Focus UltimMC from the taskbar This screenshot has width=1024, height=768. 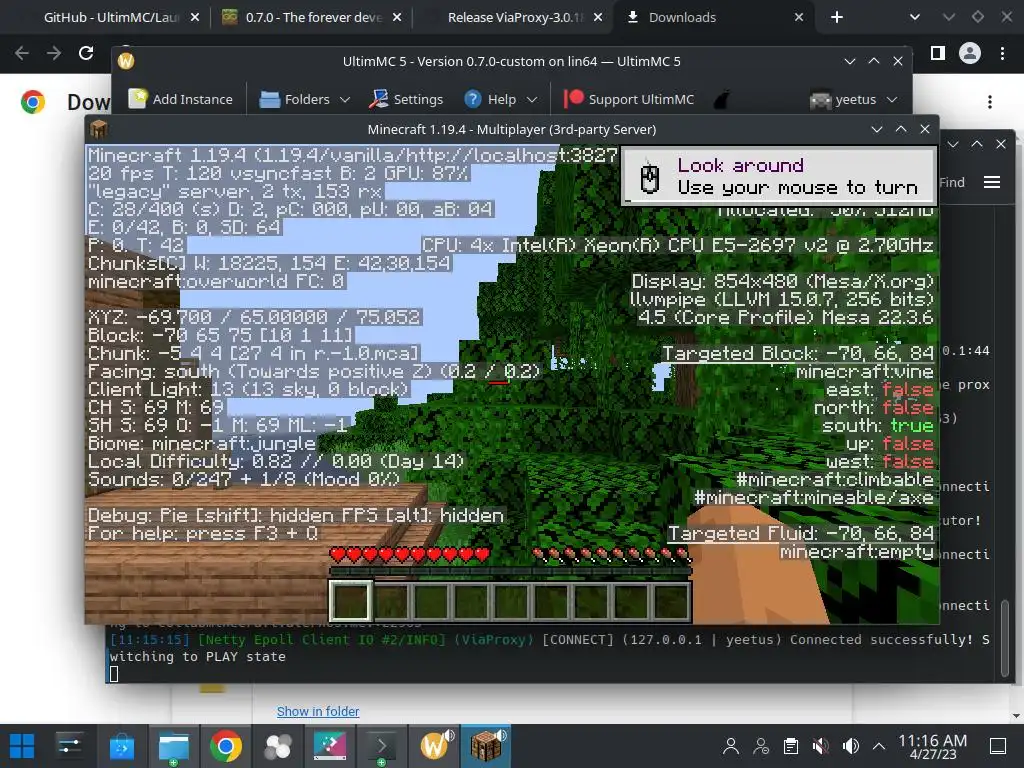tap(435, 746)
